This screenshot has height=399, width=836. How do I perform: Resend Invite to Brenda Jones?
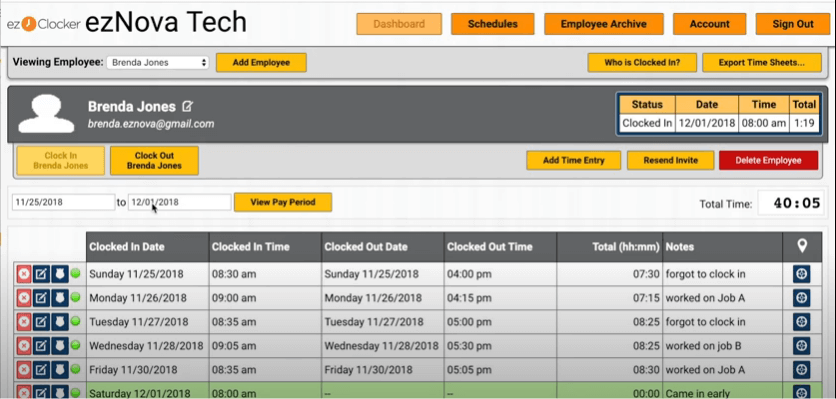[670, 160]
